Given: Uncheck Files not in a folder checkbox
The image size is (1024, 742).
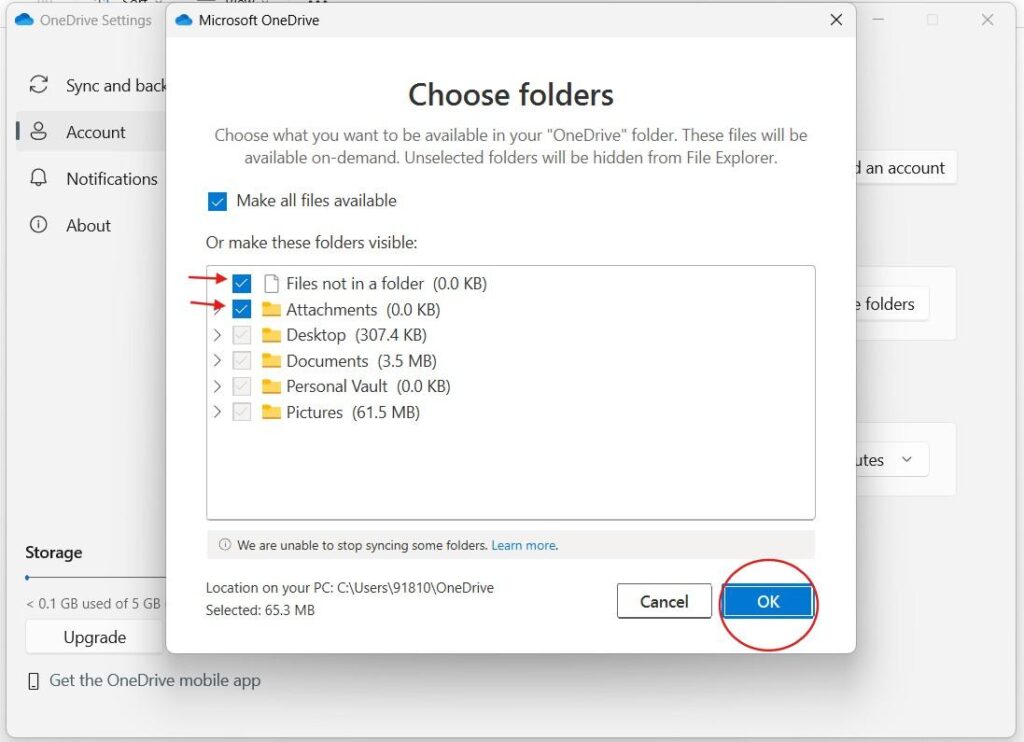Looking at the screenshot, I should tap(242, 283).
